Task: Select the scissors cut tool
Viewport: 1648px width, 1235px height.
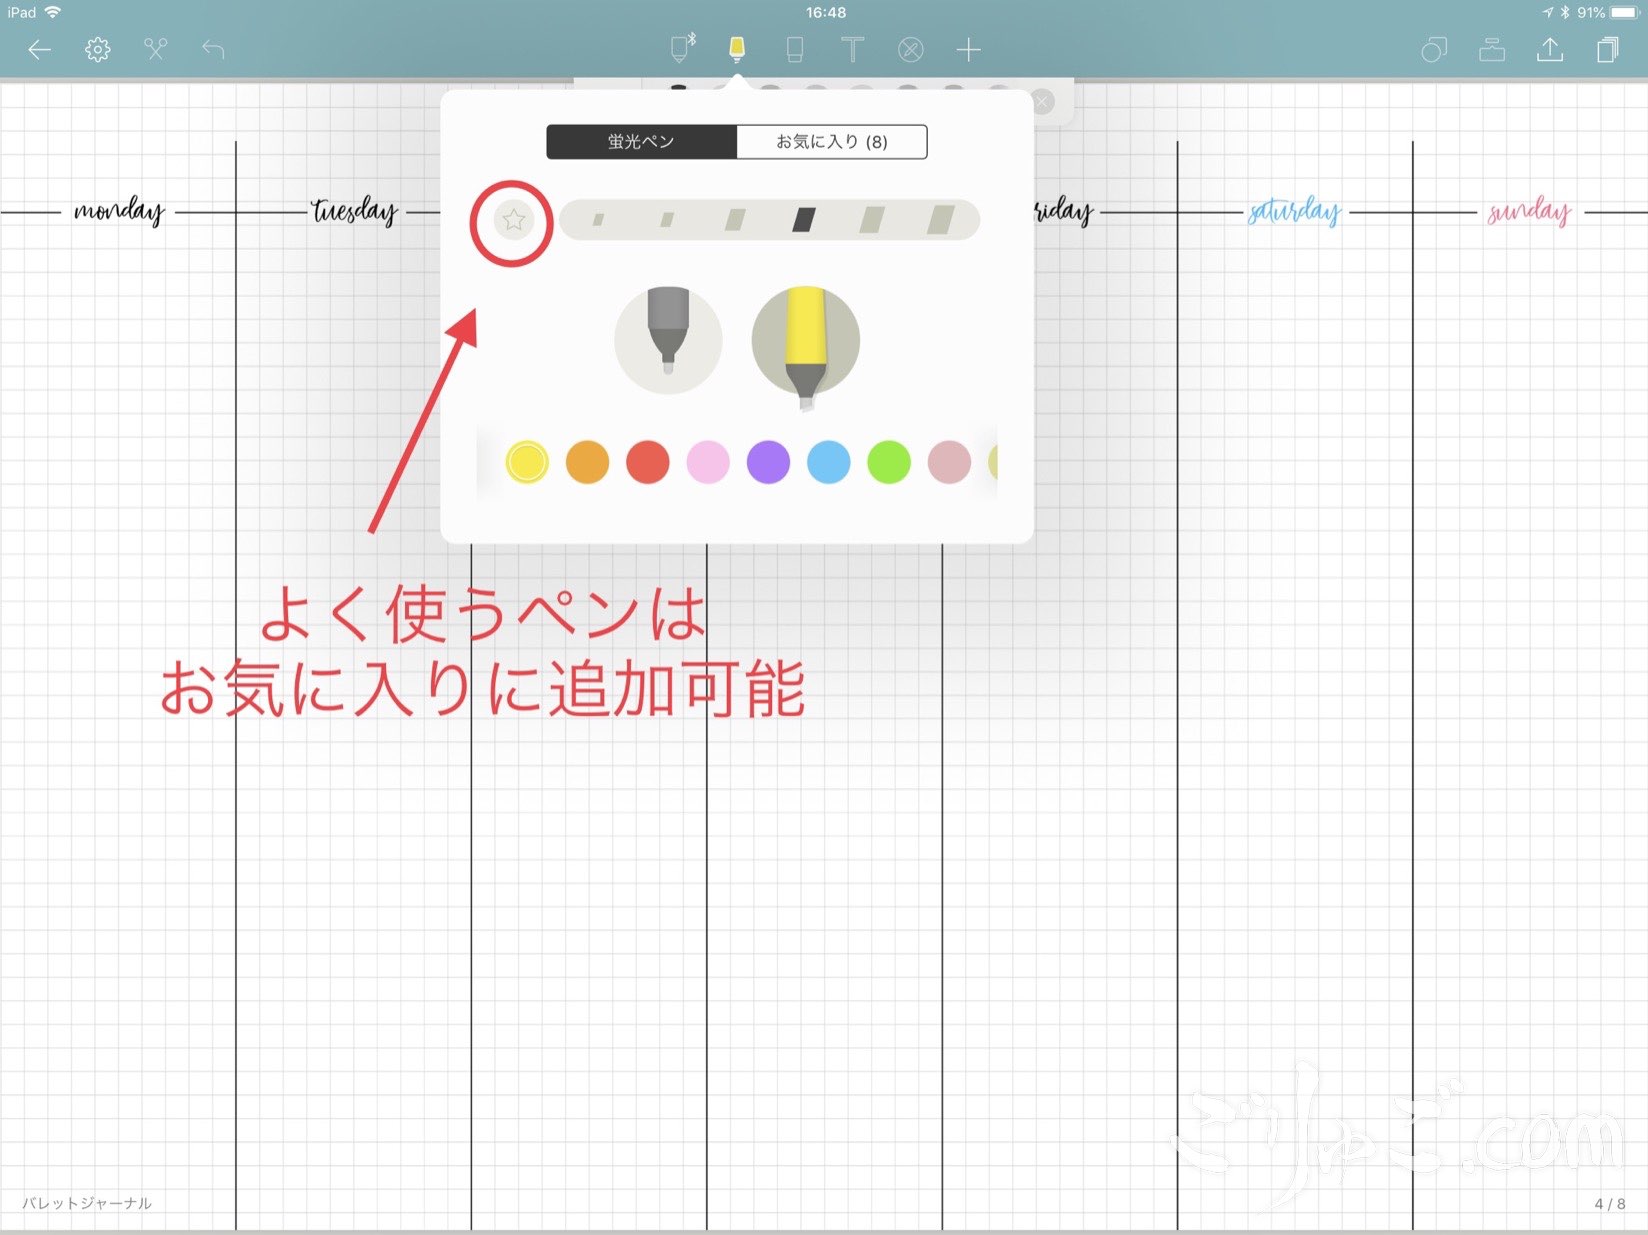Action: click(155, 49)
